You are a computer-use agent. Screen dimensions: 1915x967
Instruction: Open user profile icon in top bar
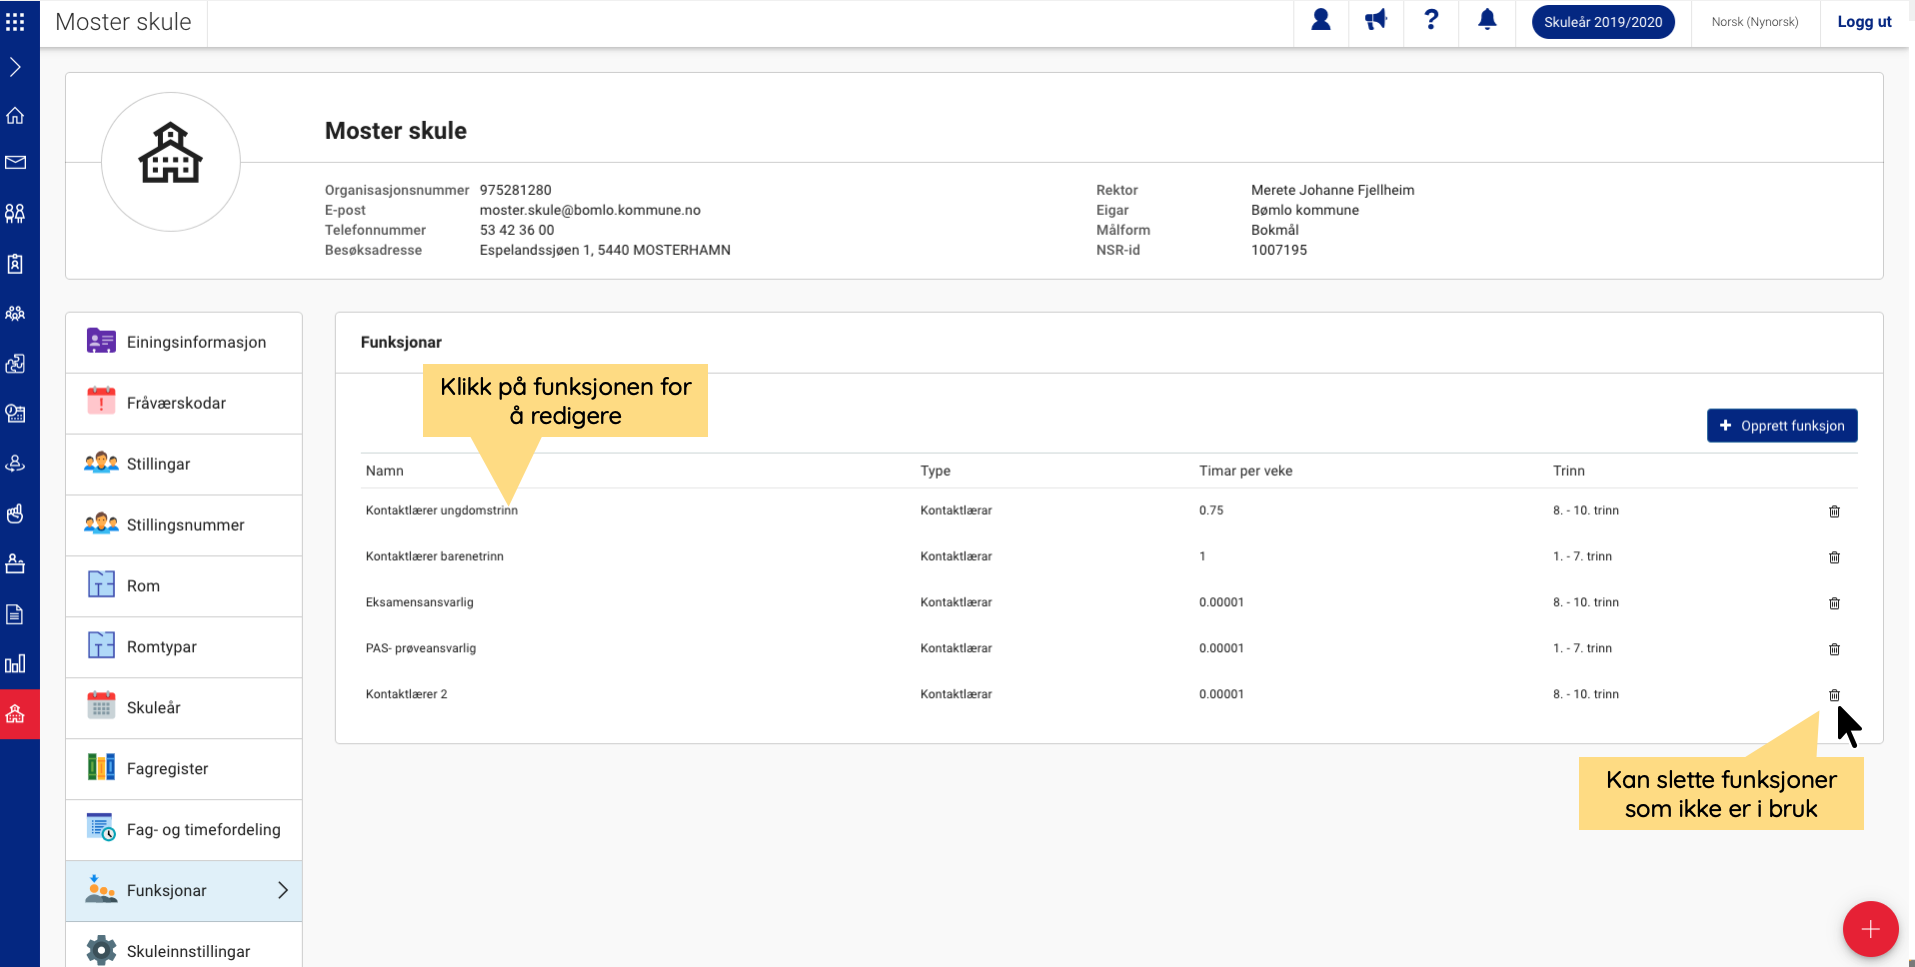point(1321,20)
